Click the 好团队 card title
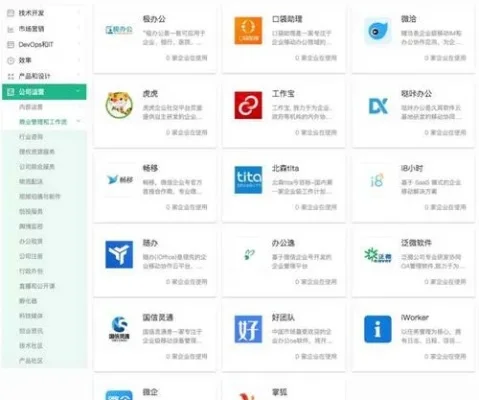Screen dimensions: 479x400 click(283, 318)
